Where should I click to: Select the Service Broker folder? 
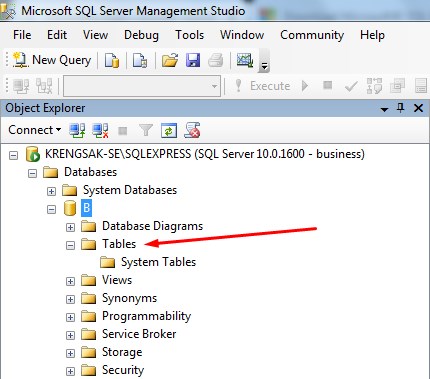tap(139, 334)
